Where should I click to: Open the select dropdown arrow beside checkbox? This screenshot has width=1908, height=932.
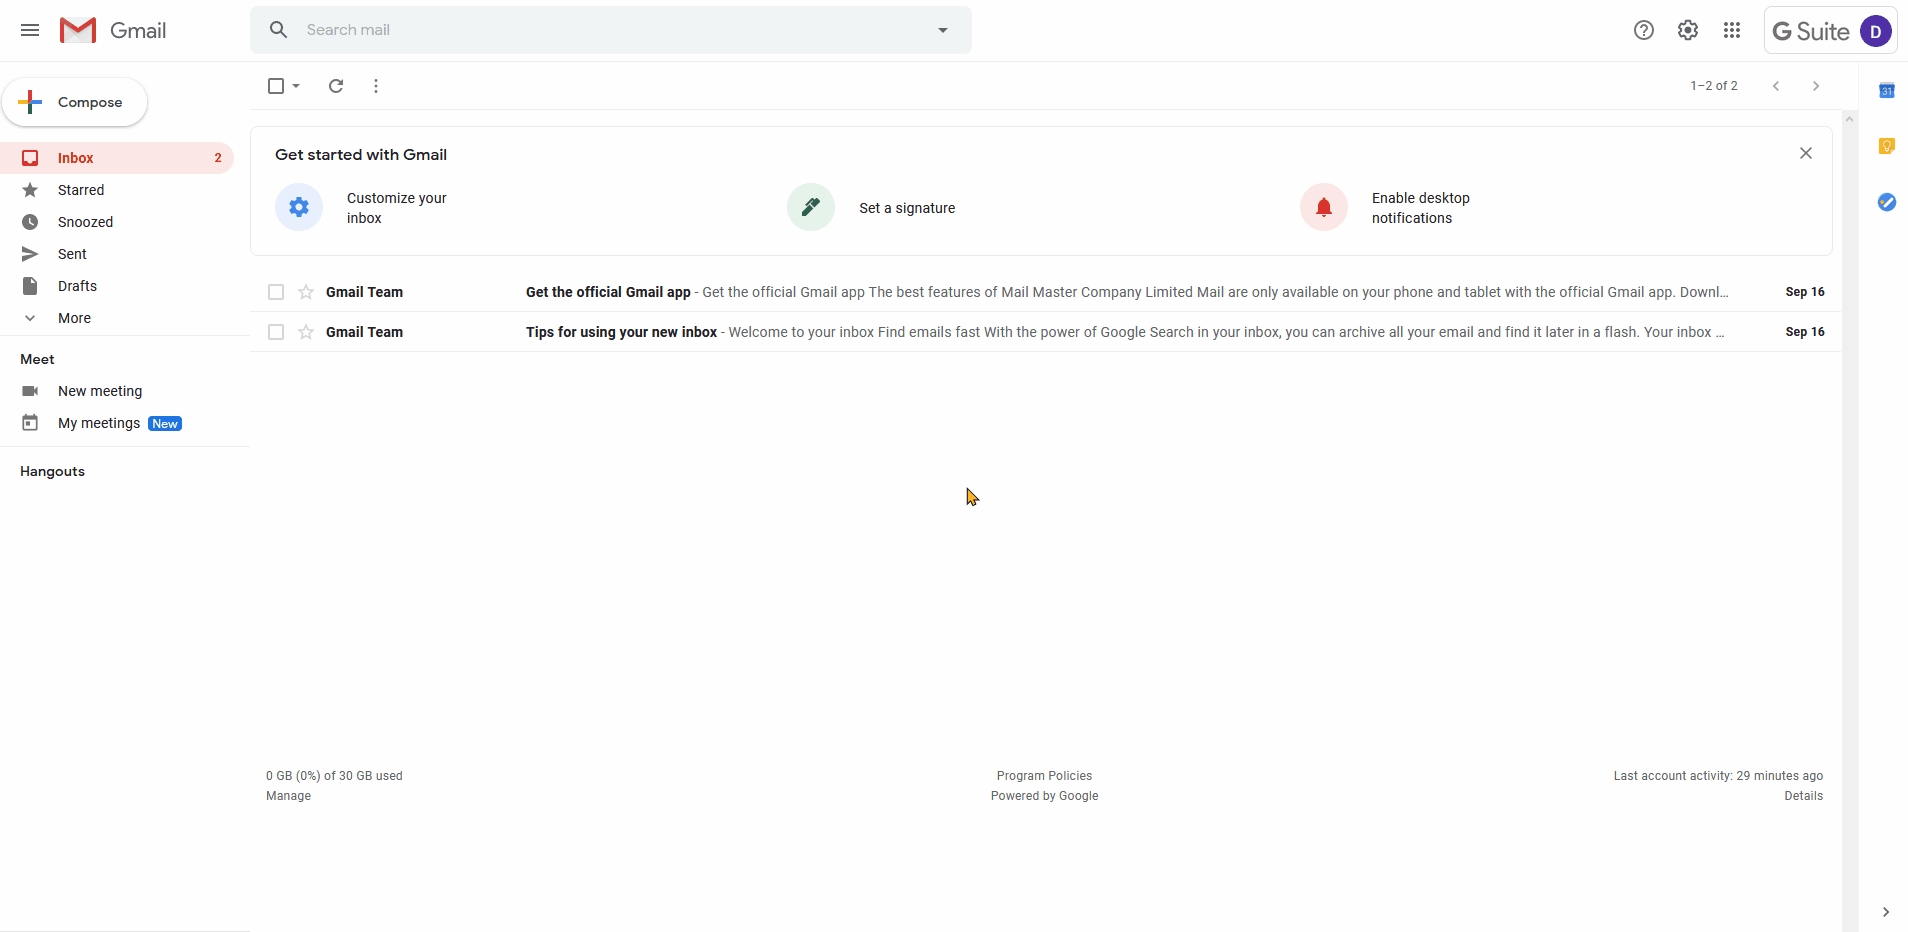tap(296, 86)
